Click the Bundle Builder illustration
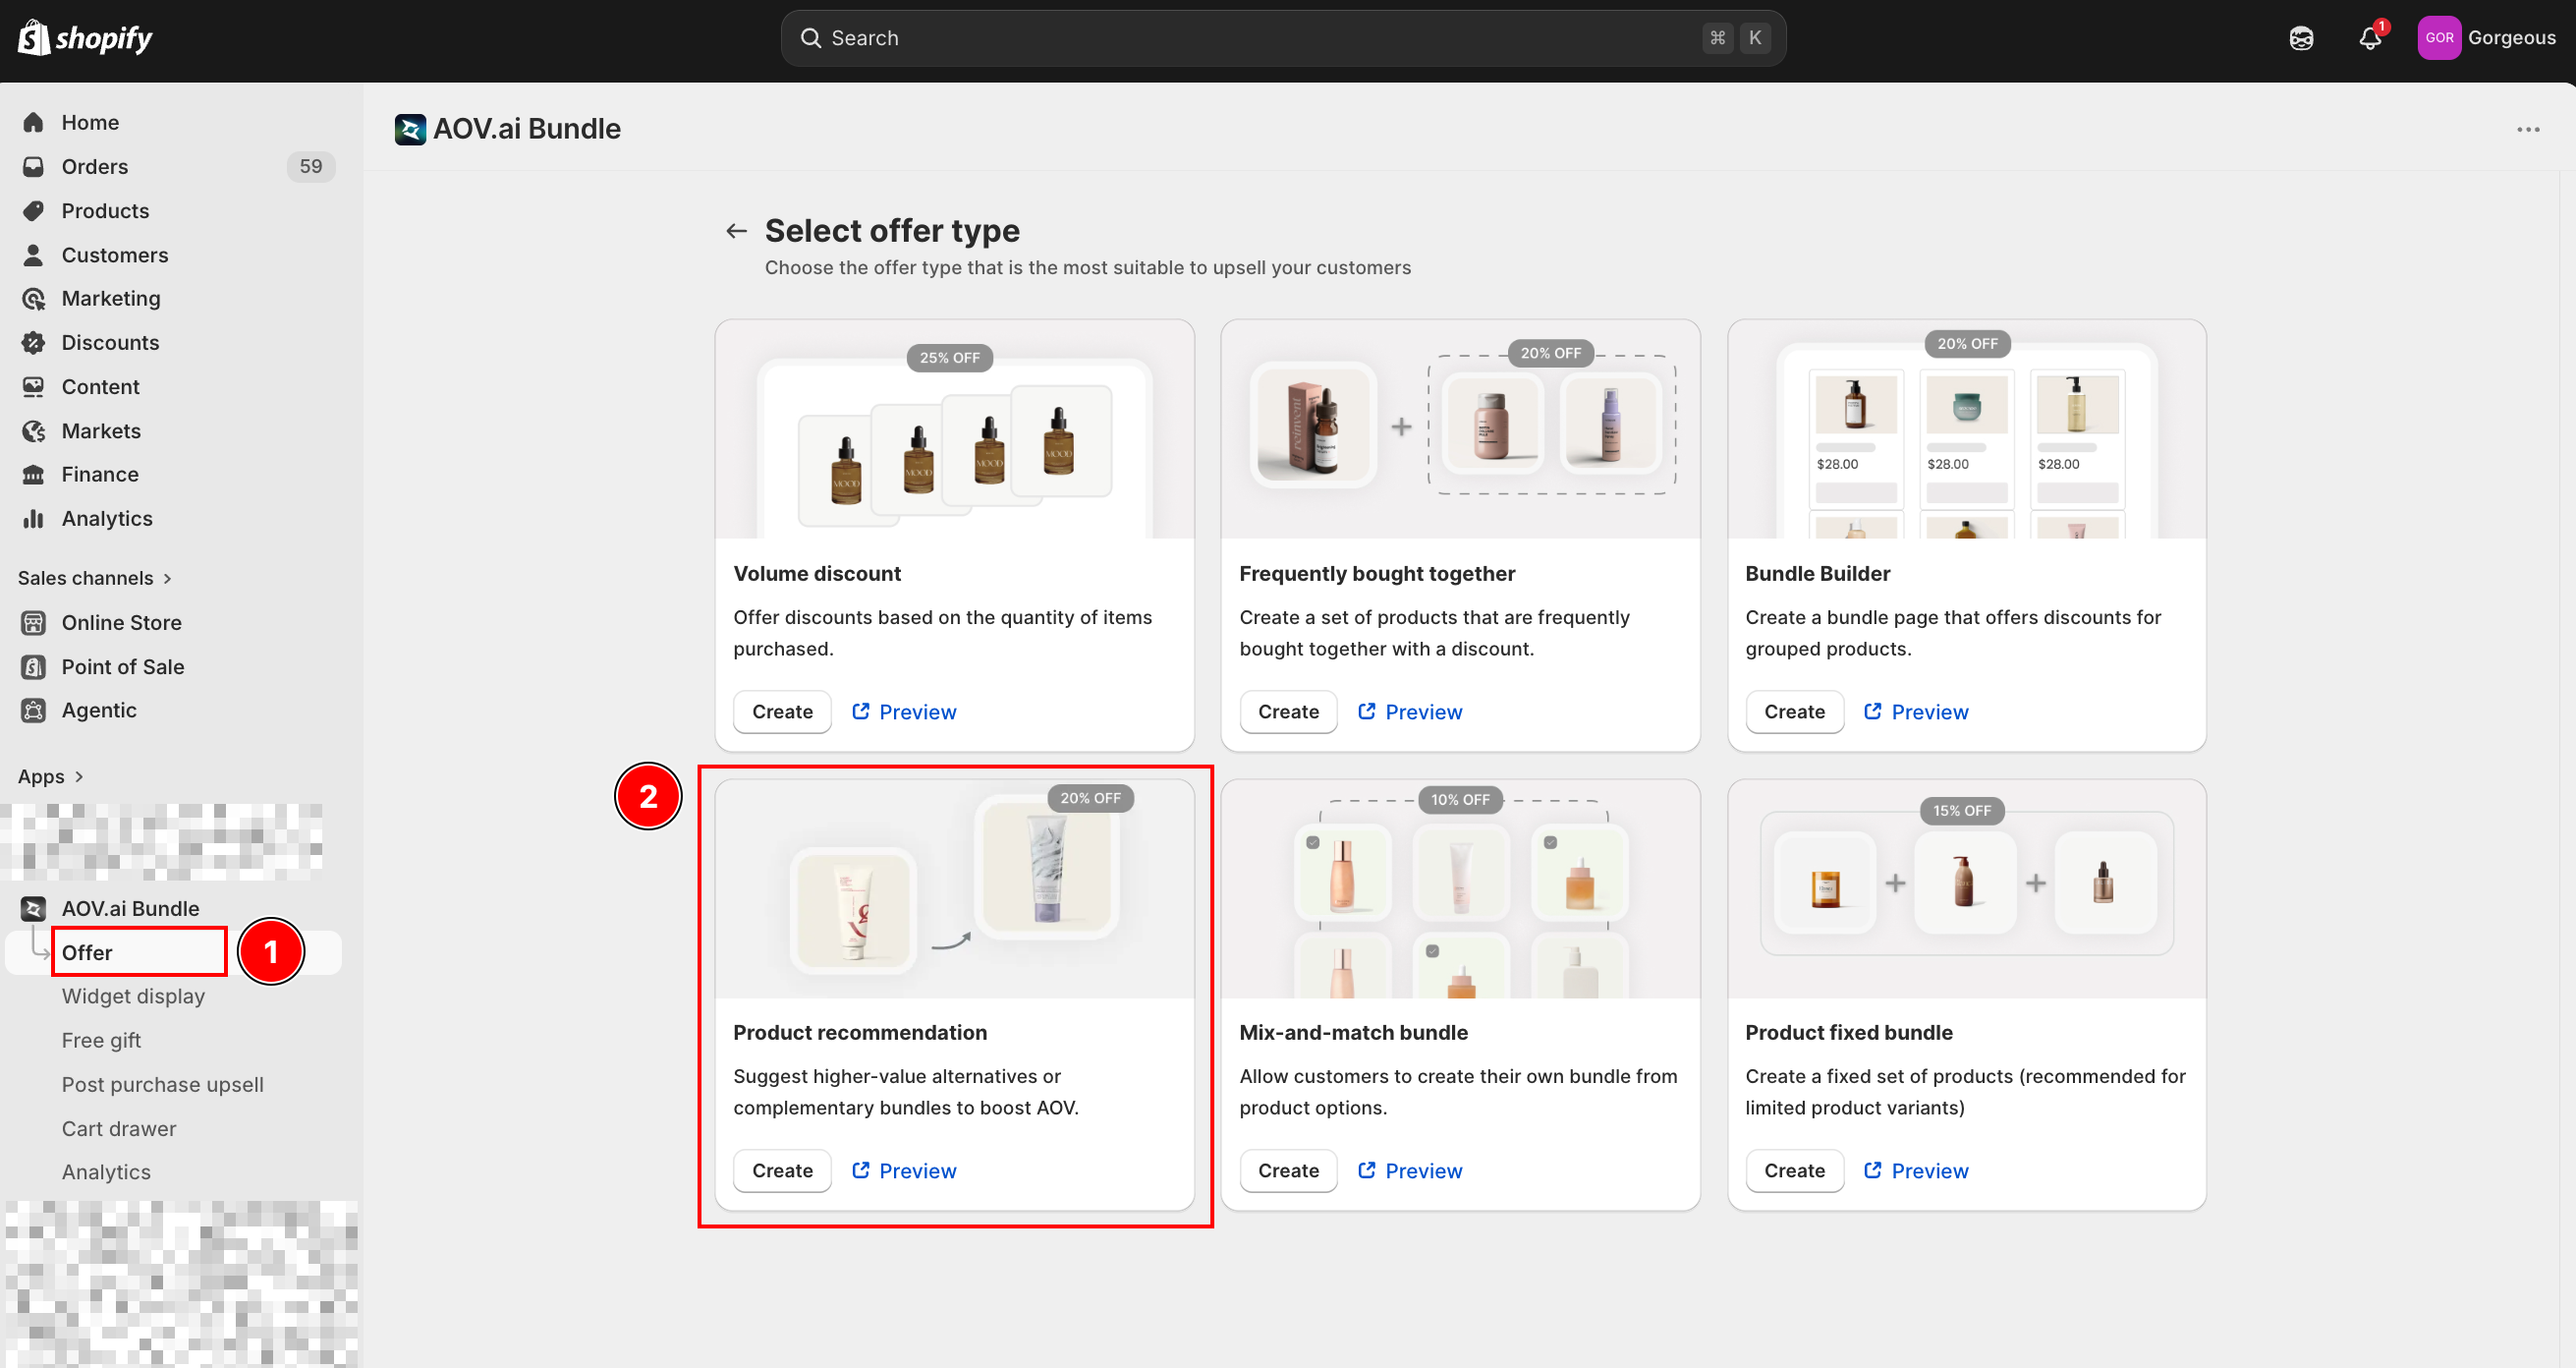Image resolution: width=2576 pixels, height=1368 pixels. (1966, 430)
